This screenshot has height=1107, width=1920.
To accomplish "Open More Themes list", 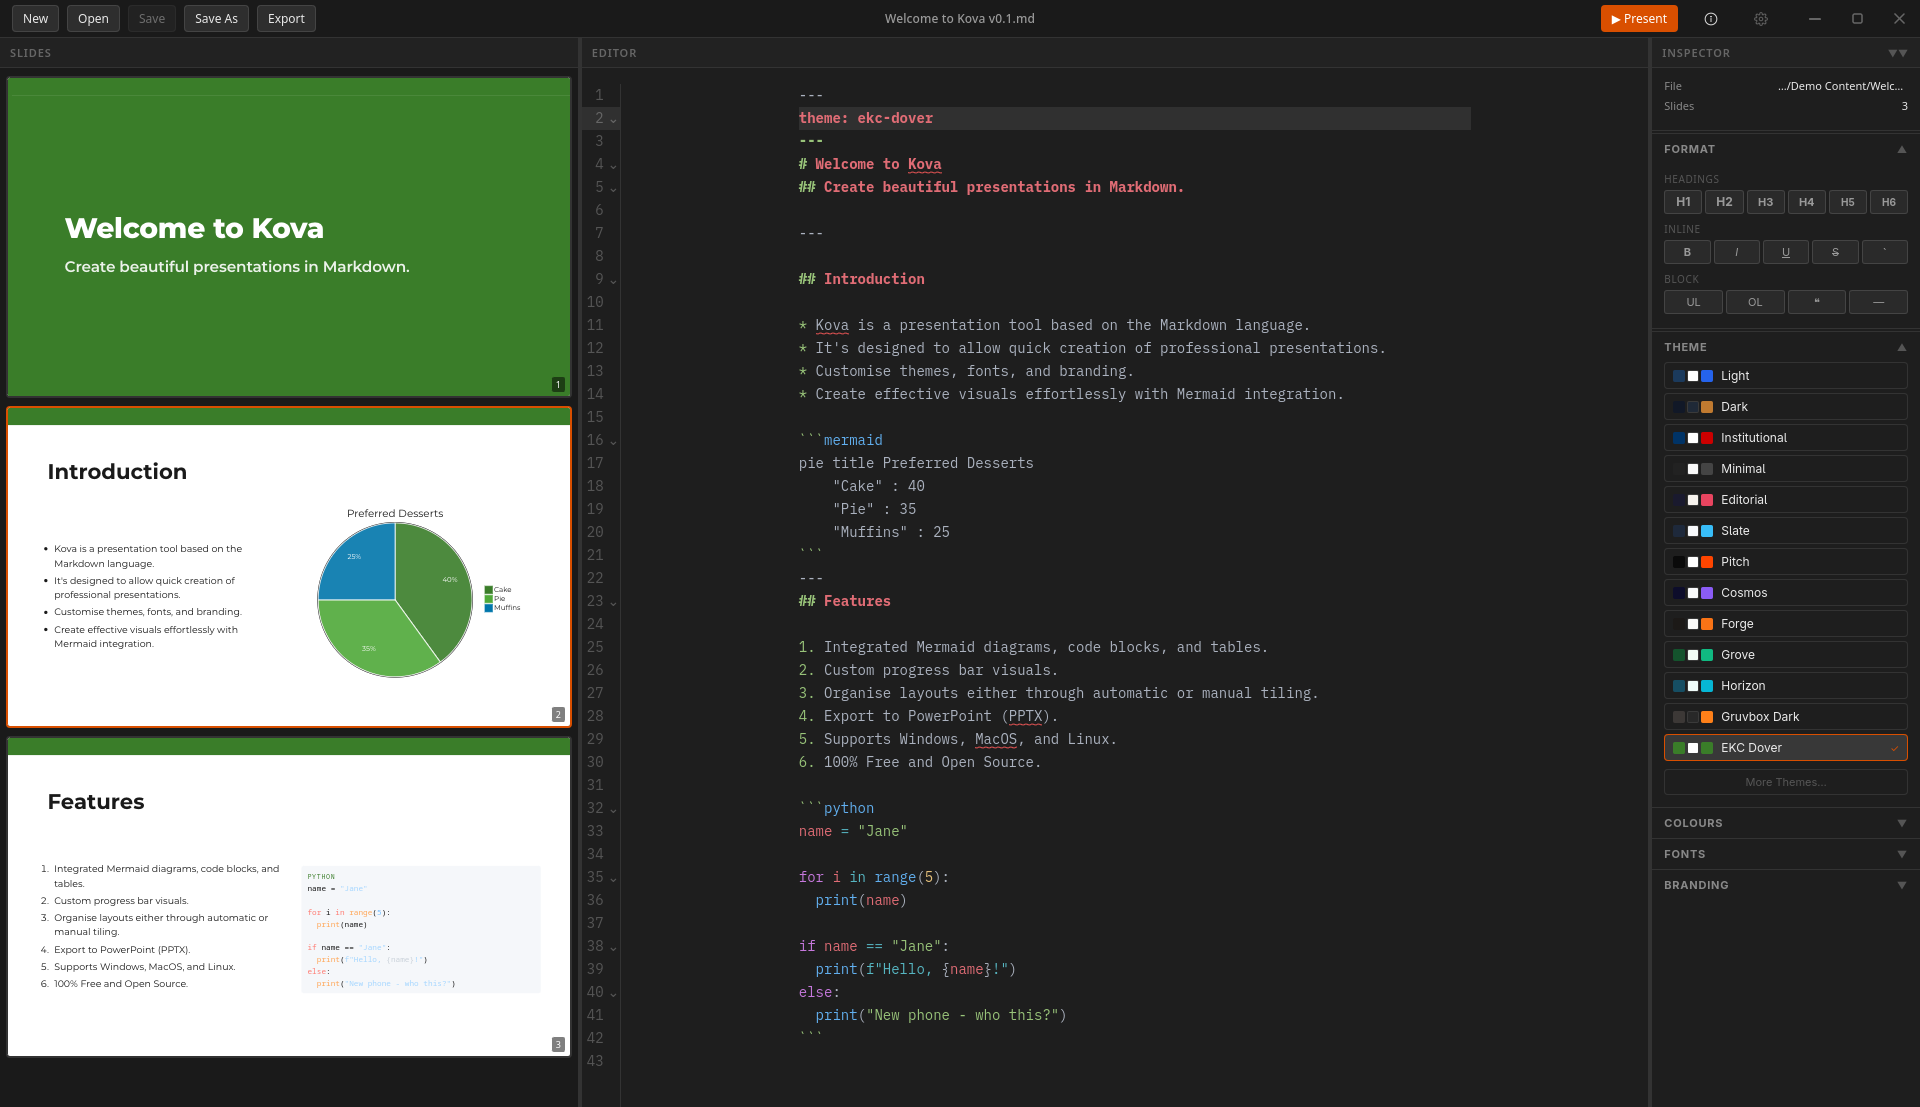I will [1785, 782].
